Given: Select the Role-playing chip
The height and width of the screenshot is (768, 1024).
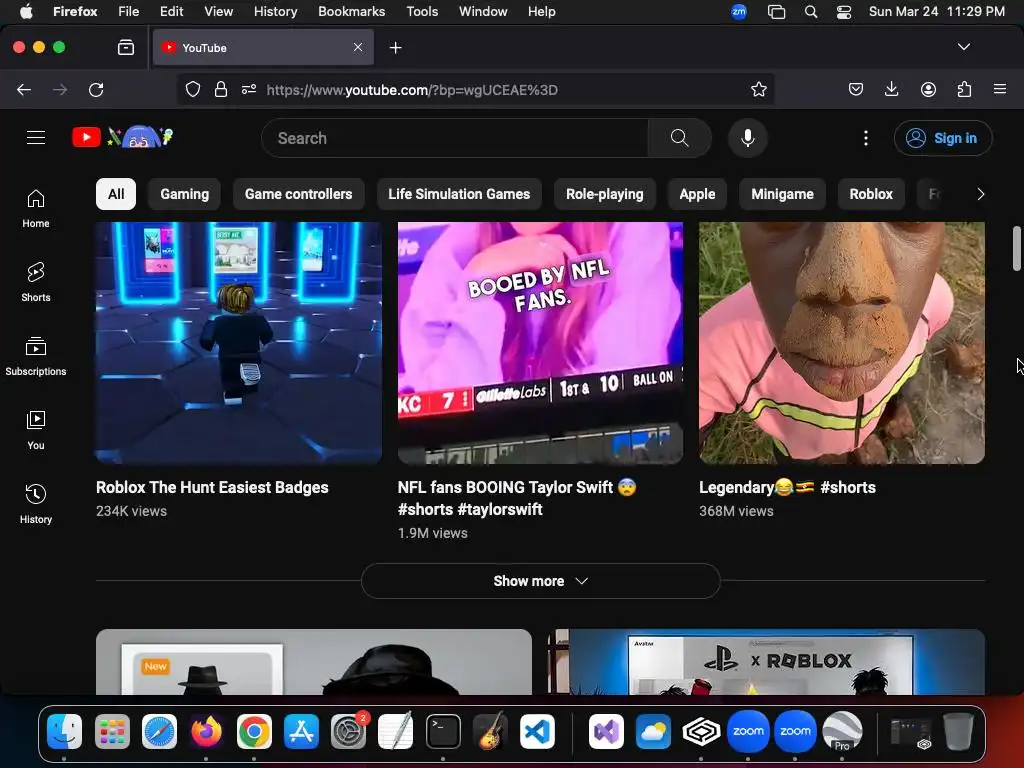Looking at the screenshot, I should pos(605,194).
